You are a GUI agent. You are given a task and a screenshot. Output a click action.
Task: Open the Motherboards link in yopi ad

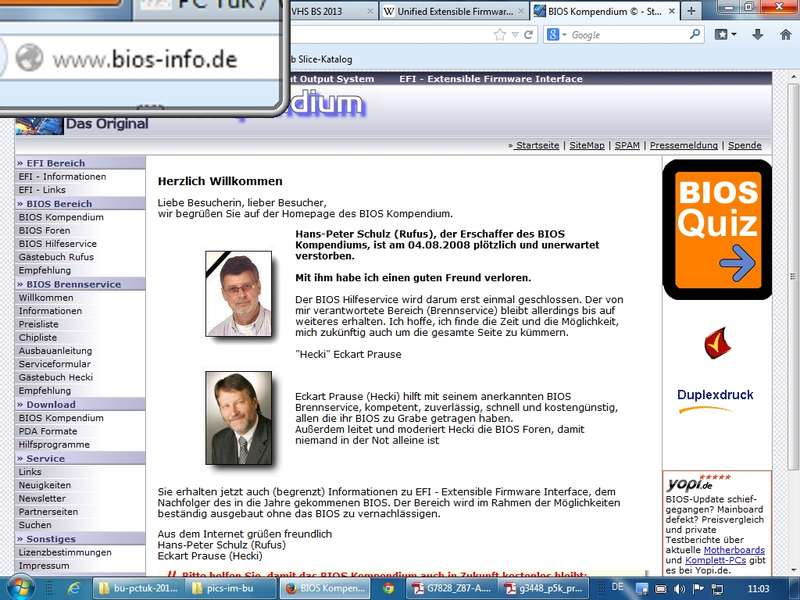click(x=734, y=550)
